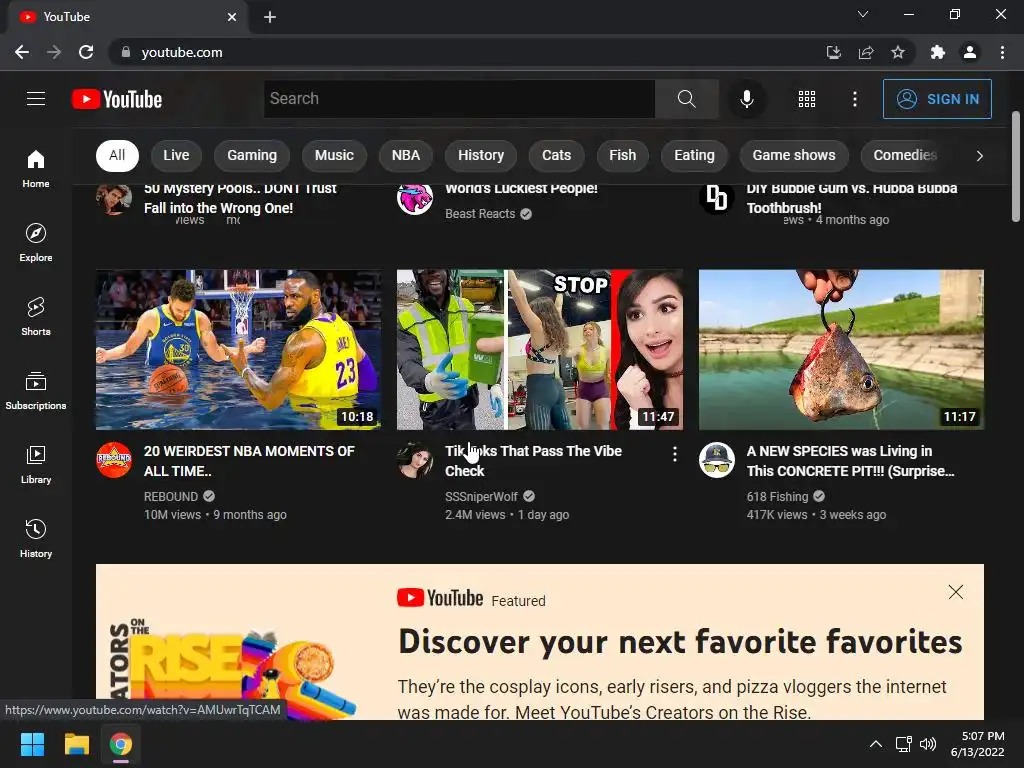1024x768 pixels.
Task: Click the share page icon
Action: tap(866, 52)
